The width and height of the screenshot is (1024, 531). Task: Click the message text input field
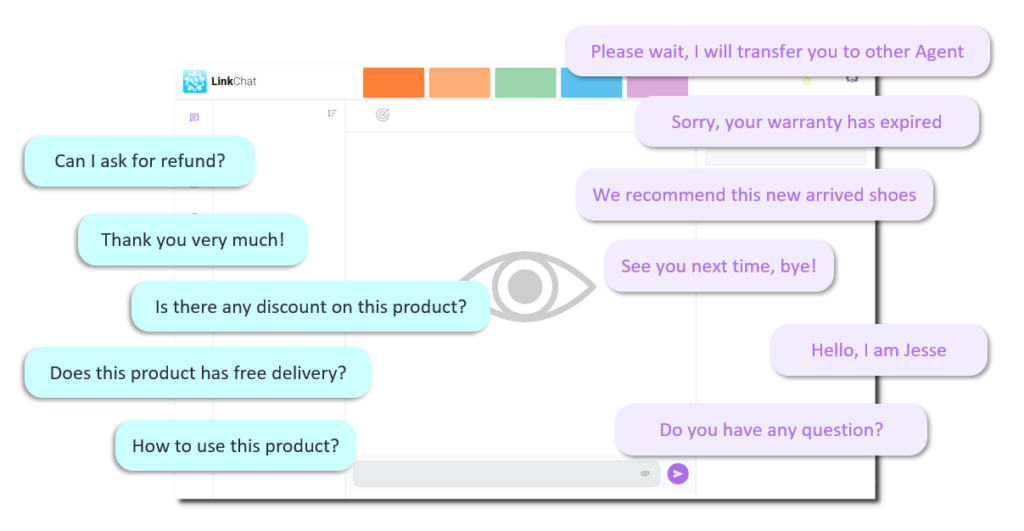506,474
